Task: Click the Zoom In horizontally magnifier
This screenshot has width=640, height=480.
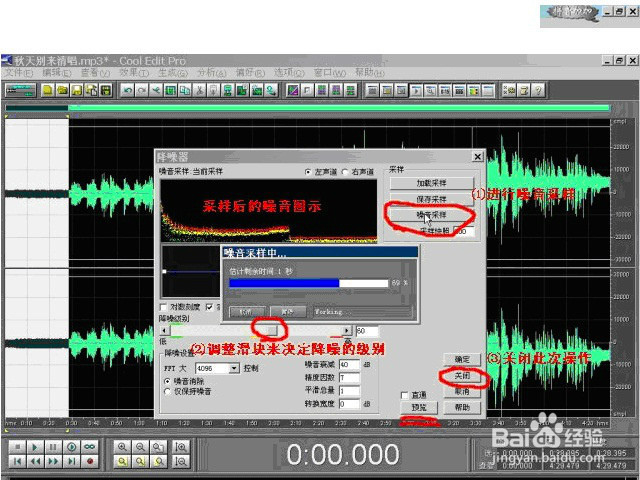Action: click(x=122, y=447)
